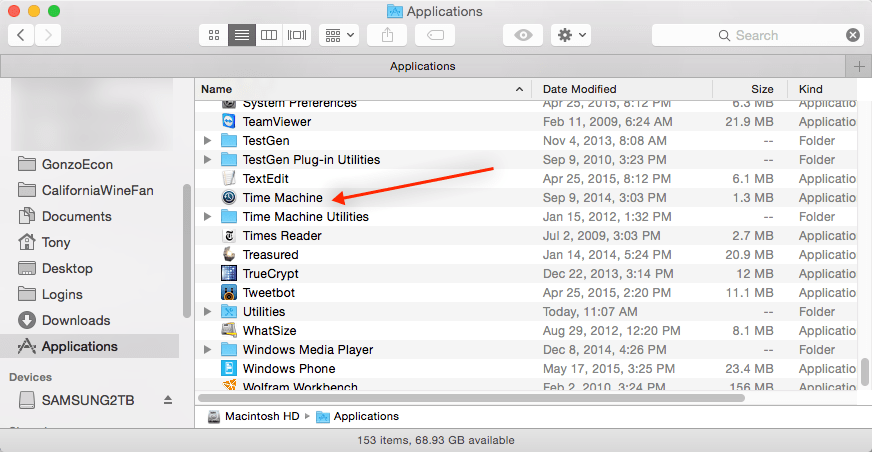Click the 21.9 MB size cell
The height and width of the screenshot is (452, 872).
pos(749,121)
